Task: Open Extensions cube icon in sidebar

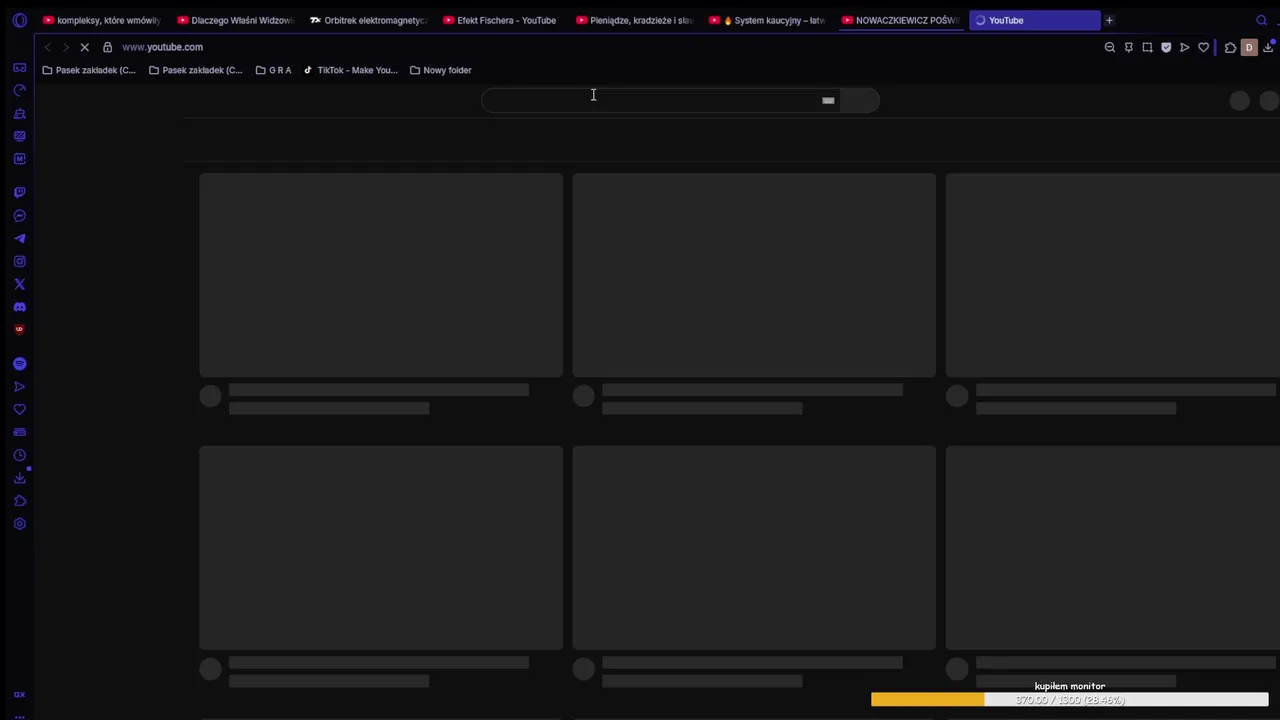Action: pyautogui.click(x=19, y=501)
